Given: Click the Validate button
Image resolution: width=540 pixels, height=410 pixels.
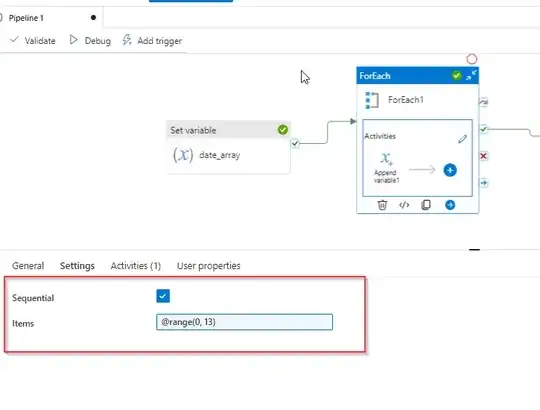Looking at the screenshot, I should 33,41.
